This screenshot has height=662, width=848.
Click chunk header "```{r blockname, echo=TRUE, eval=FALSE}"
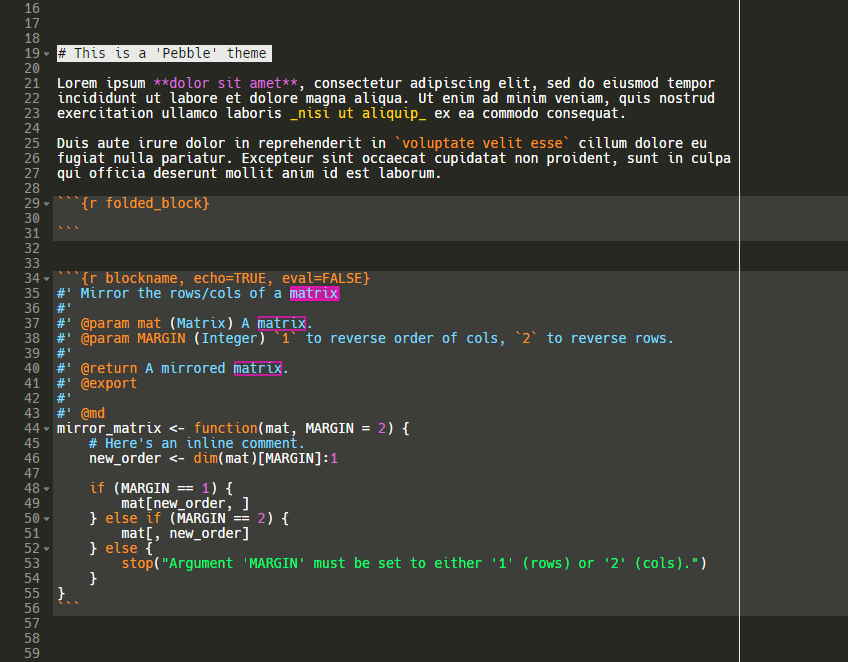click(214, 278)
